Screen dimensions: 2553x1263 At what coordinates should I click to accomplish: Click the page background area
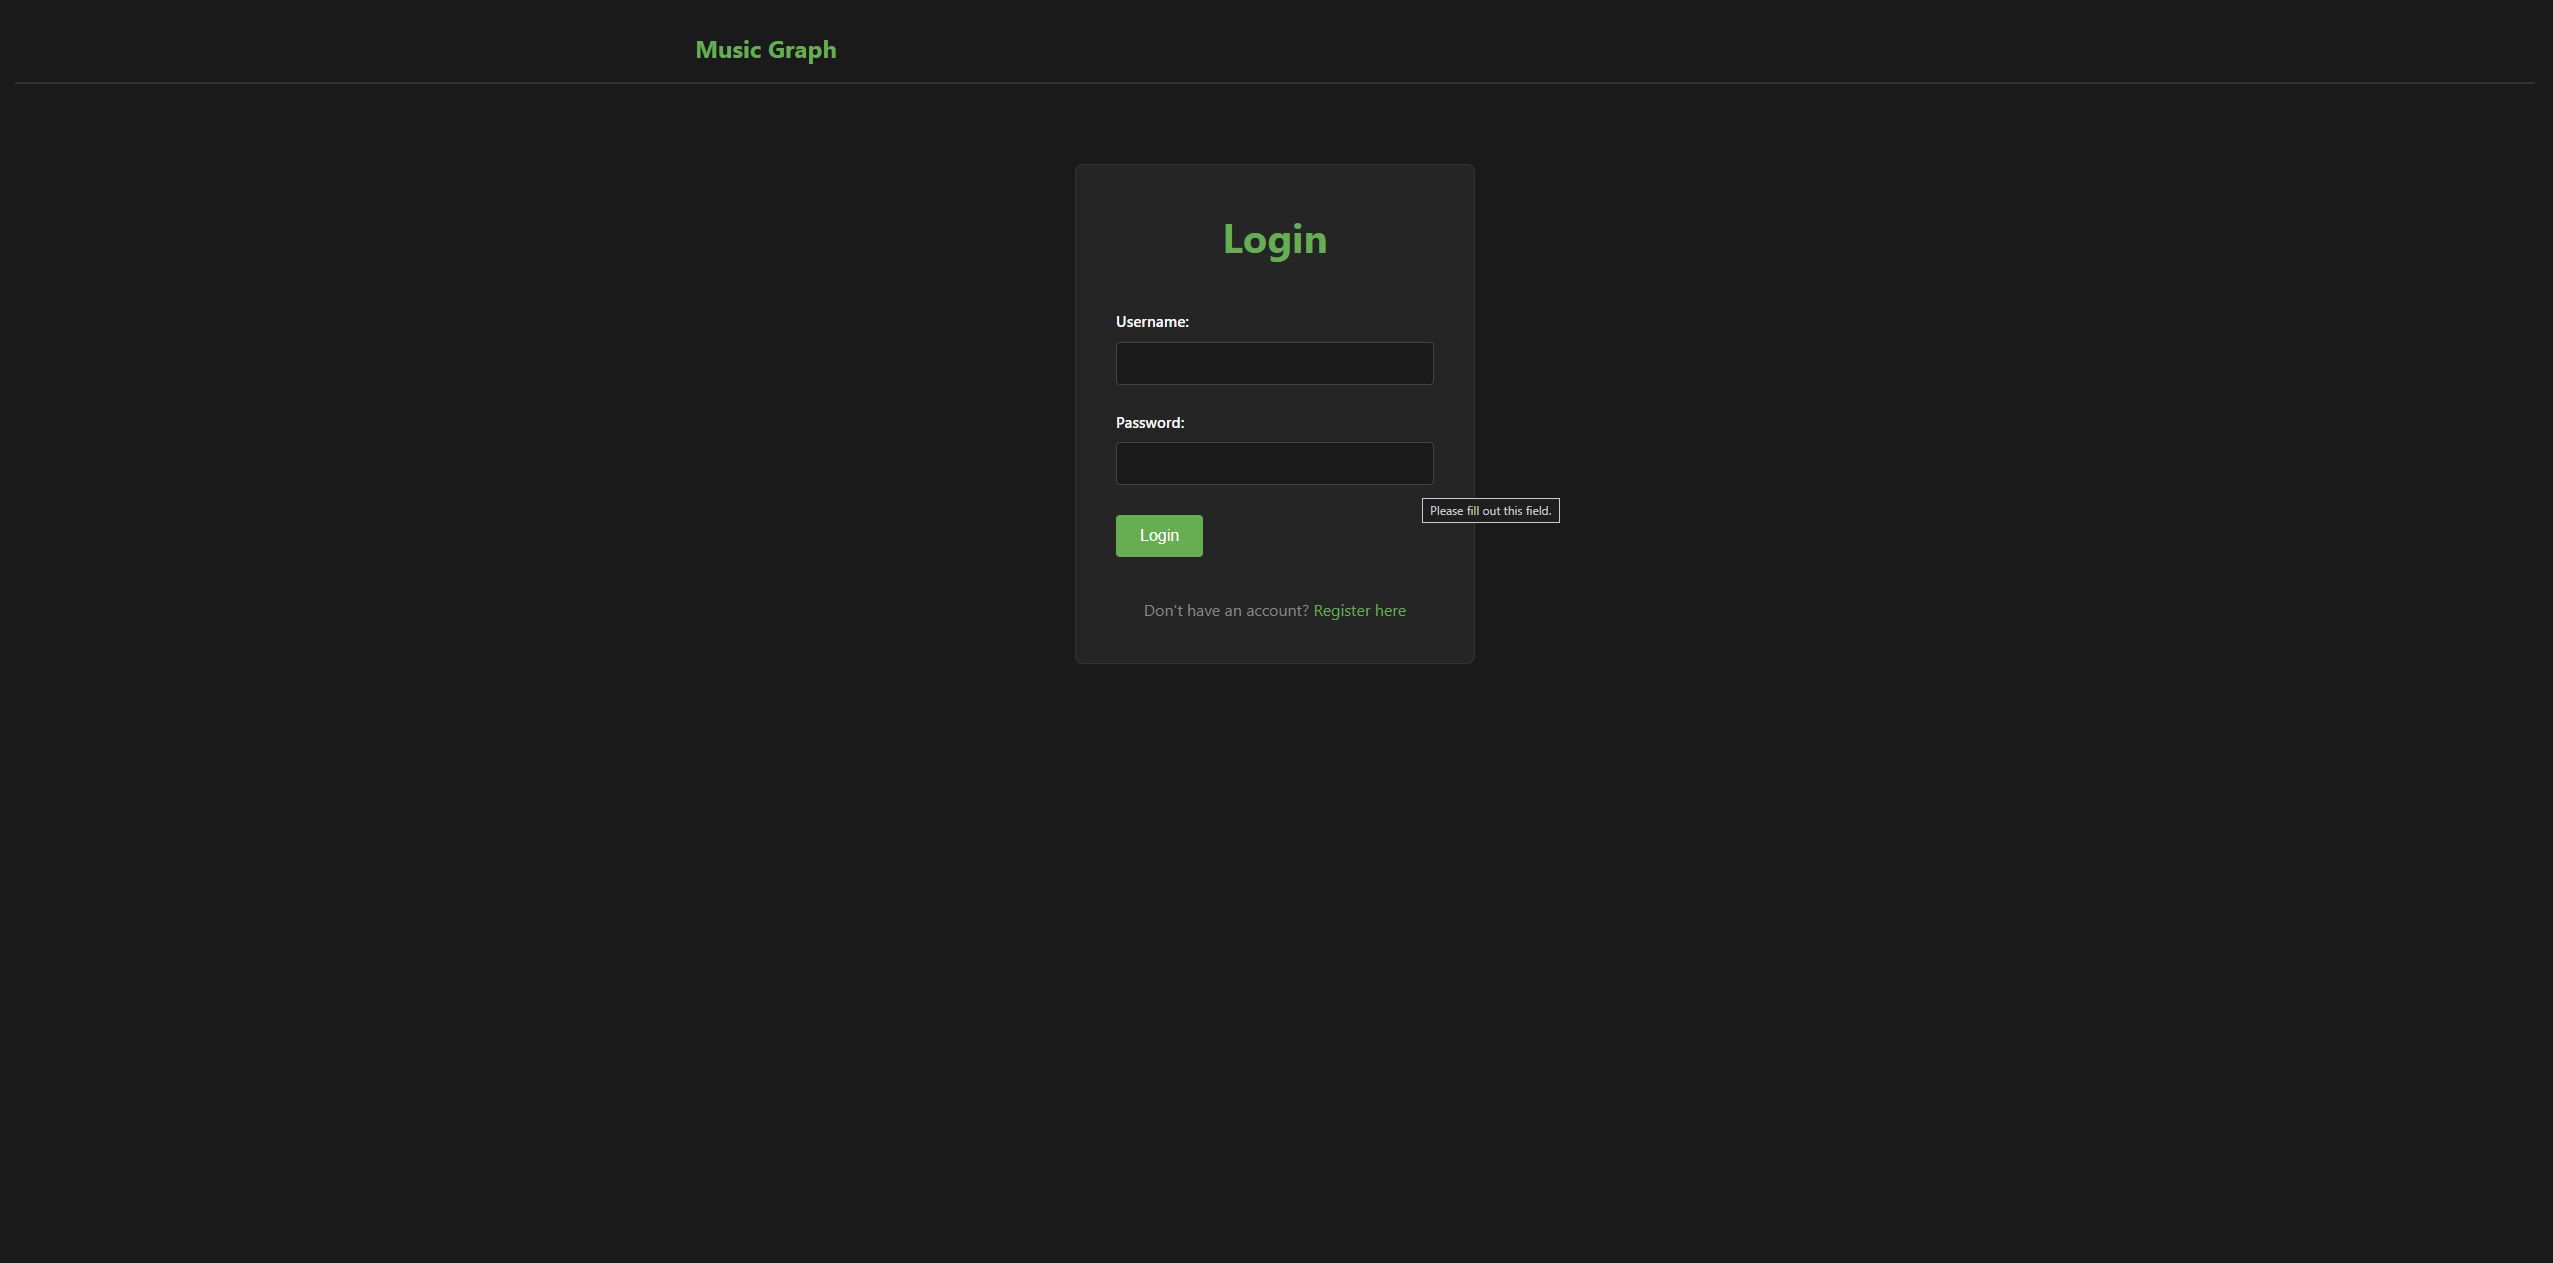point(500,900)
